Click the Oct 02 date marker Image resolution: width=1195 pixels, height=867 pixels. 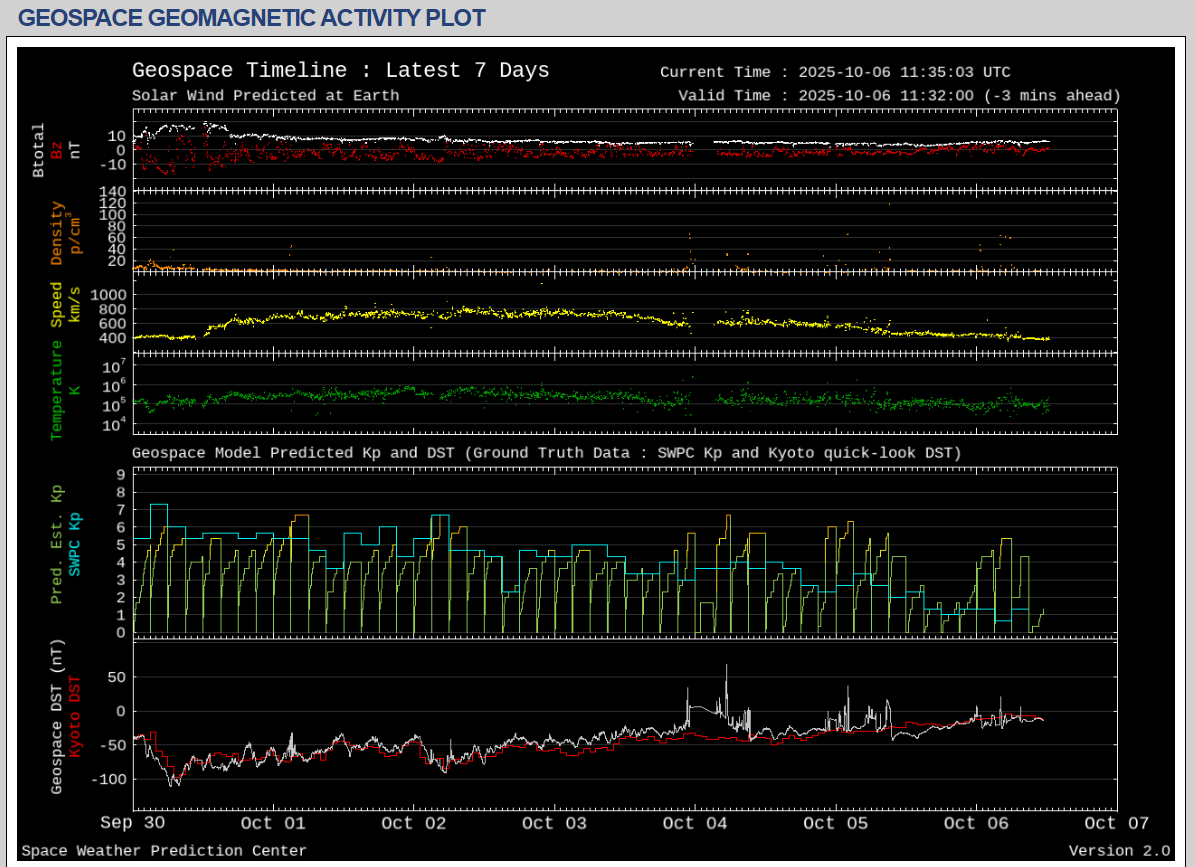(414, 823)
